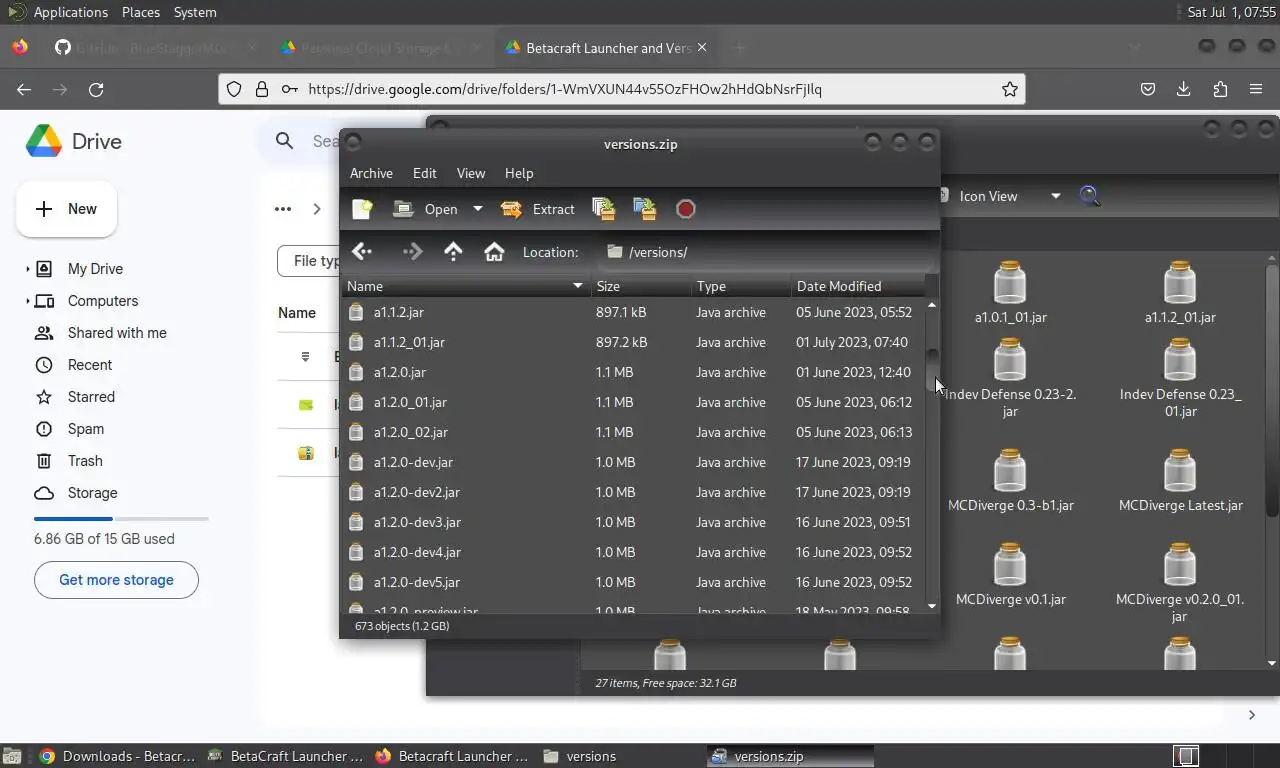Open Computers in Drive sidebar
The width and height of the screenshot is (1280, 768).
[103, 301]
